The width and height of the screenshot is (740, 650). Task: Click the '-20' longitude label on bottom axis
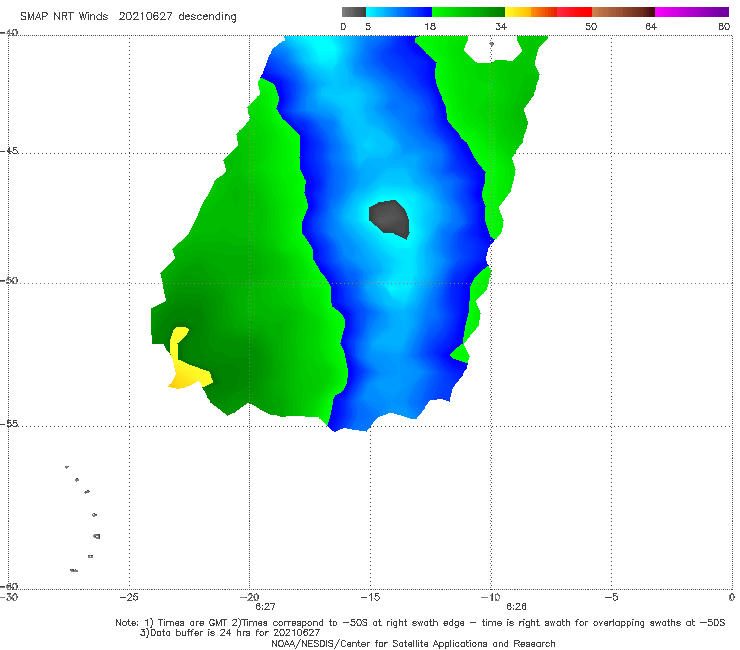click(250, 597)
